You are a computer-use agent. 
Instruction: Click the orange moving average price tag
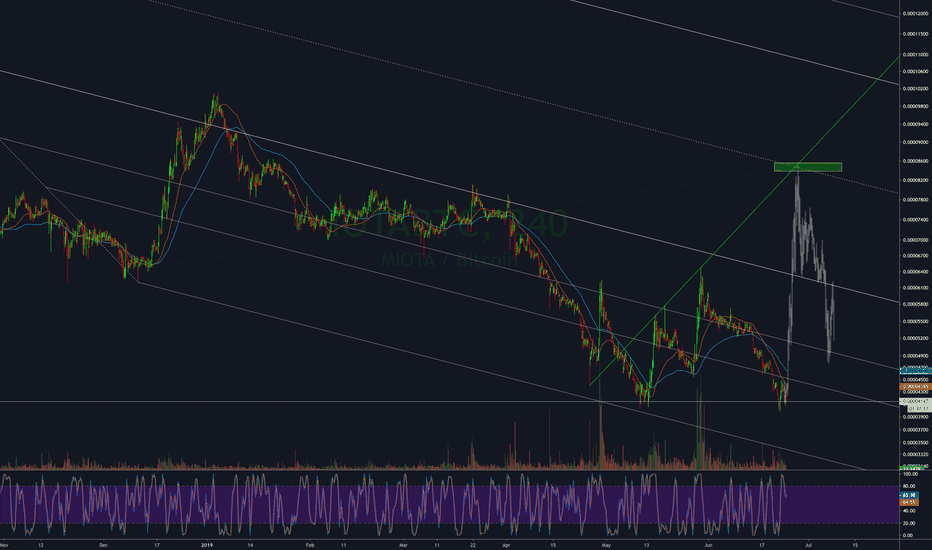point(916,386)
